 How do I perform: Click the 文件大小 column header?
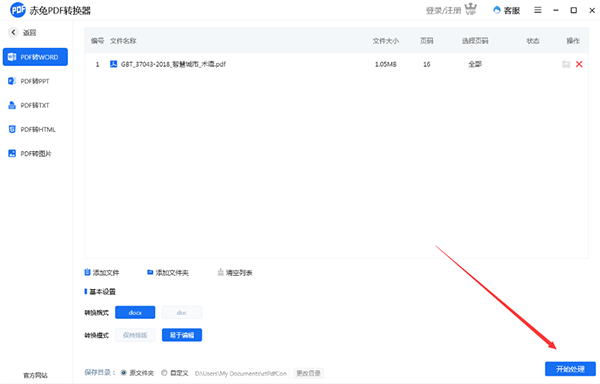click(x=386, y=41)
